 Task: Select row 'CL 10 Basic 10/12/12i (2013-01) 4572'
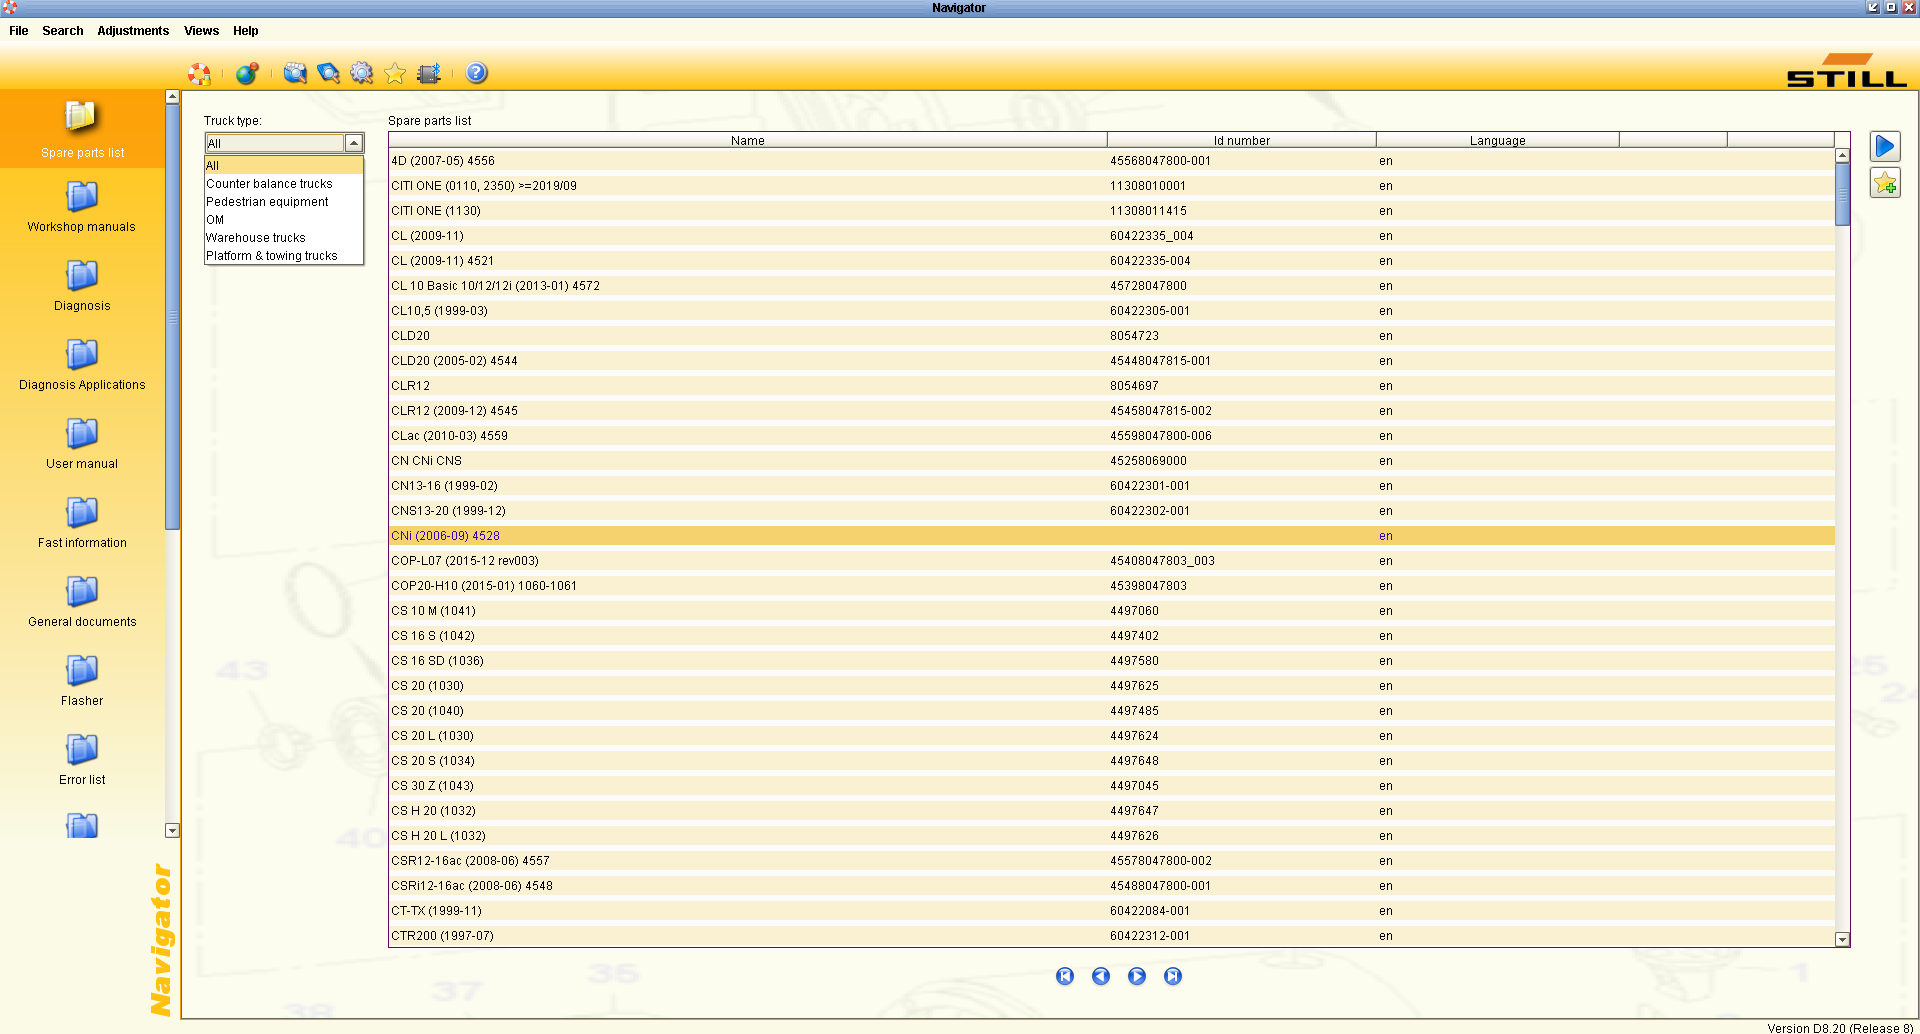coord(1112,286)
